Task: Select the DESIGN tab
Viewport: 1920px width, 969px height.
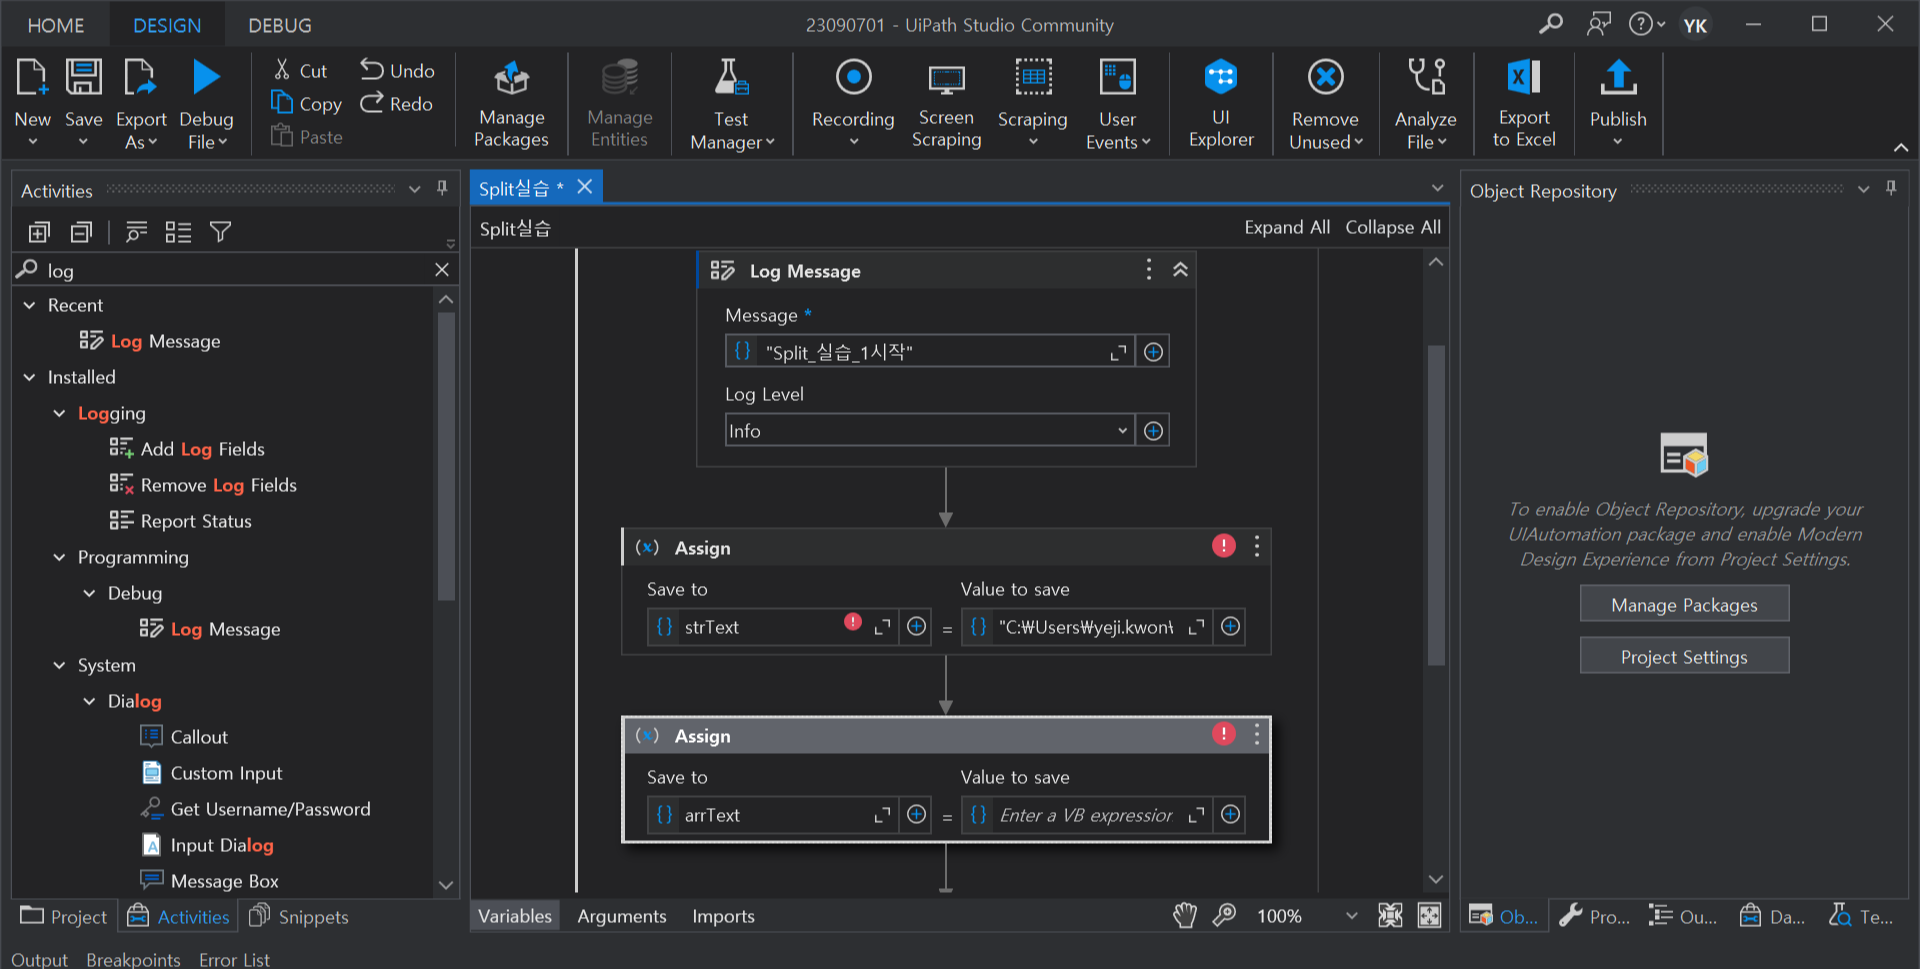Action: point(167,25)
